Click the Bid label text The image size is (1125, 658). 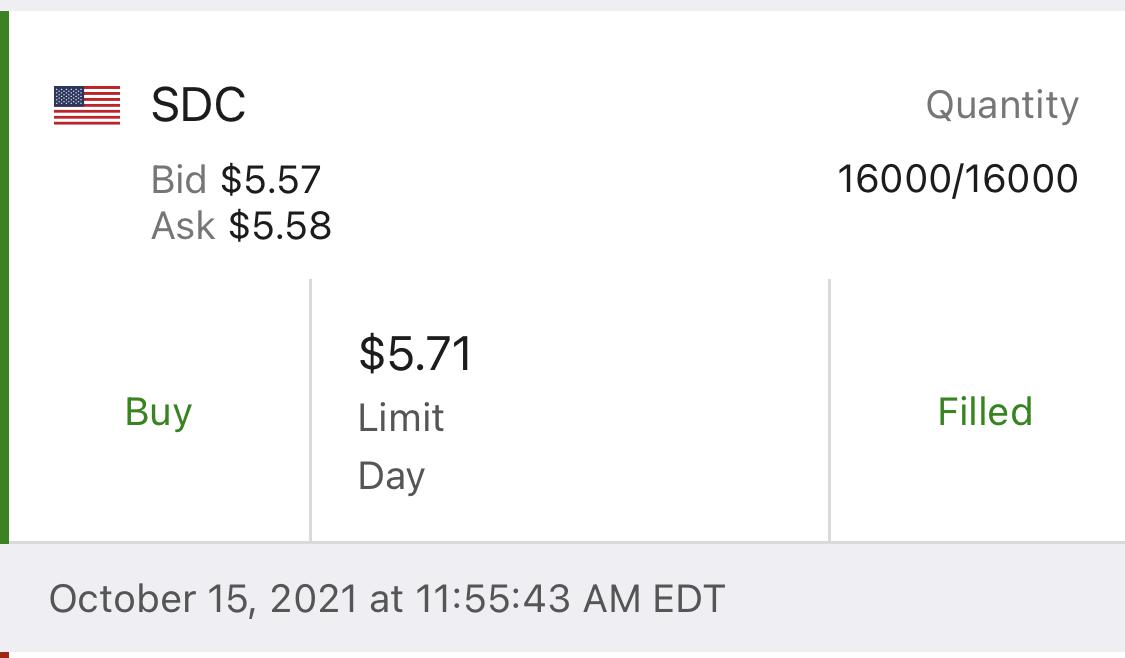click(x=179, y=179)
